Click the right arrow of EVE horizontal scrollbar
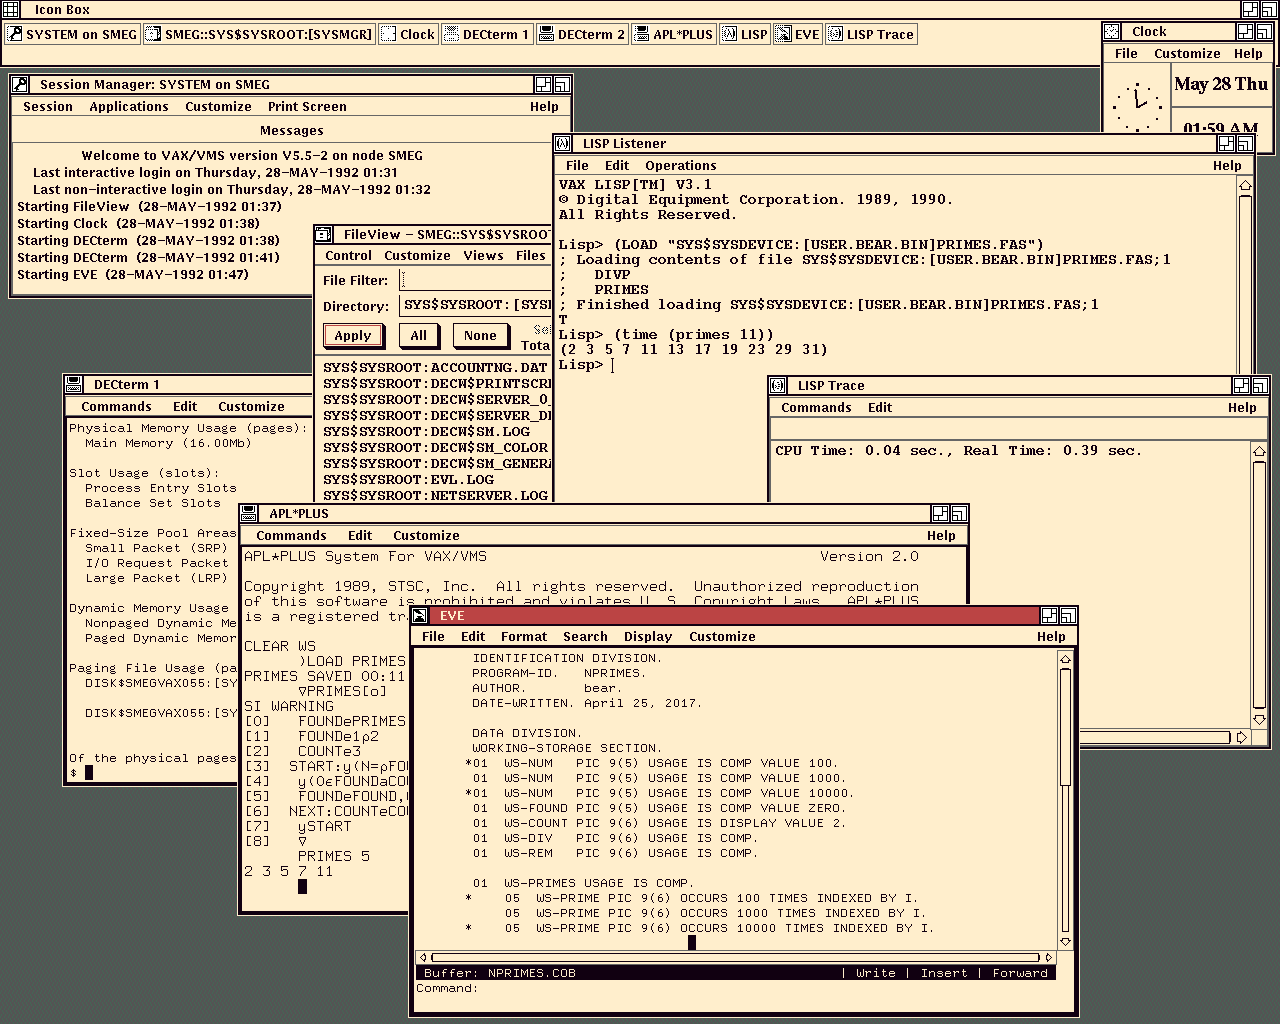This screenshot has height=1024, width=1280. click(x=1048, y=958)
